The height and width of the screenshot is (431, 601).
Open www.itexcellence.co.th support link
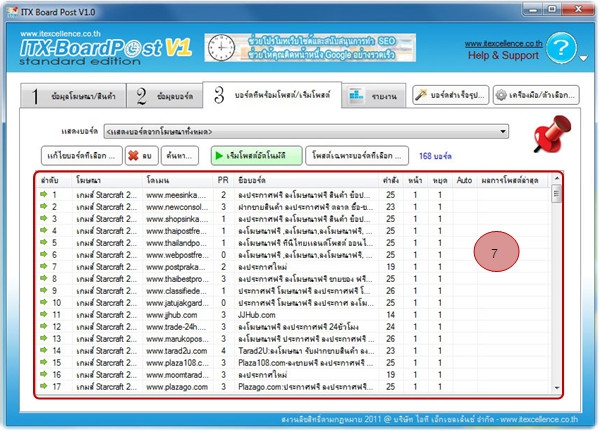pyautogui.click(x=503, y=44)
